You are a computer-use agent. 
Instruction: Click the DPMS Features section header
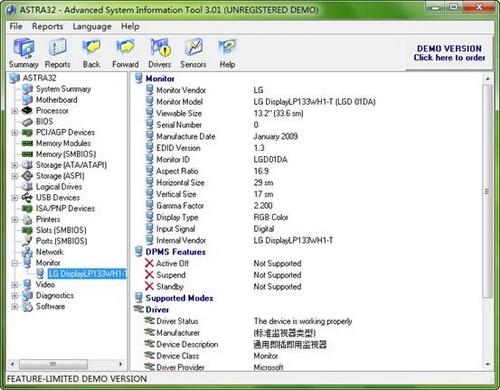pos(175,252)
